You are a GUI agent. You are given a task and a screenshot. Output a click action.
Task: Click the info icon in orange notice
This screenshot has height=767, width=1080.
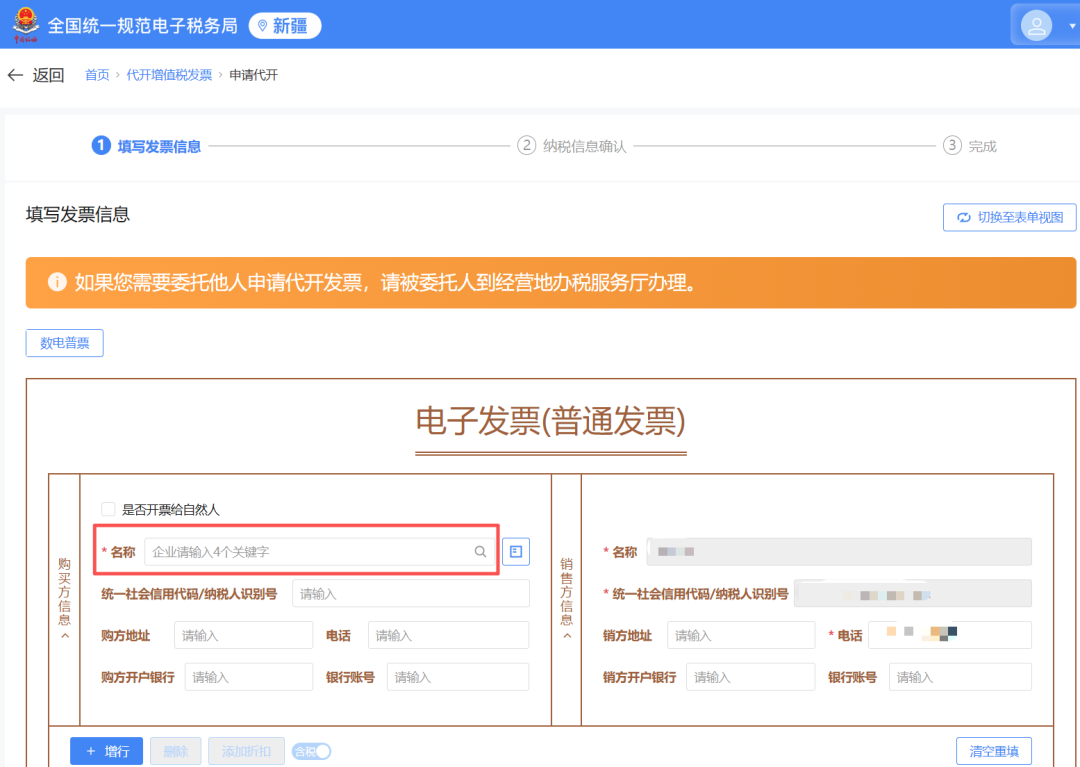click(56, 282)
